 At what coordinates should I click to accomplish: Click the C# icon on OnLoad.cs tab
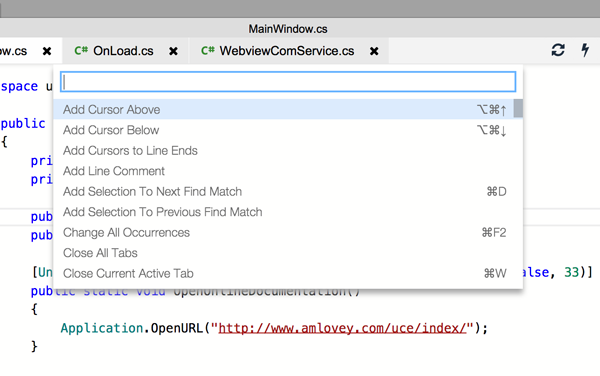click(81, 50)
